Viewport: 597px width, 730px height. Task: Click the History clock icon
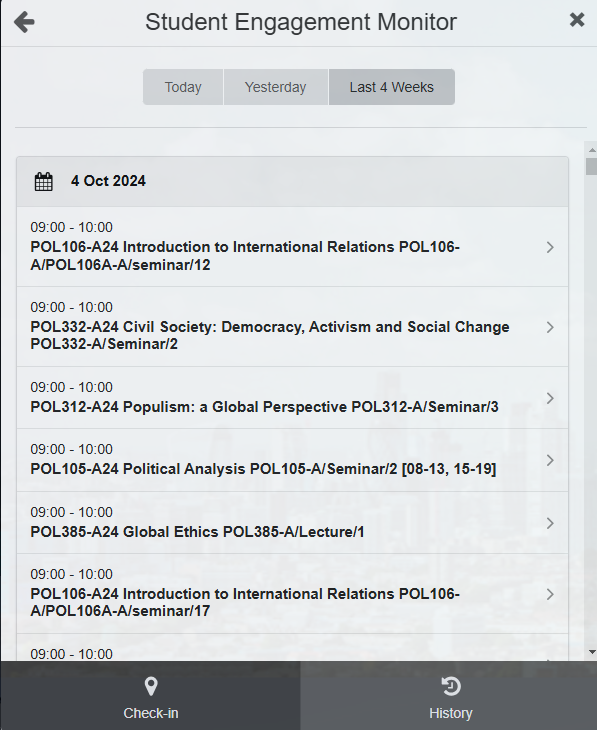451,686
